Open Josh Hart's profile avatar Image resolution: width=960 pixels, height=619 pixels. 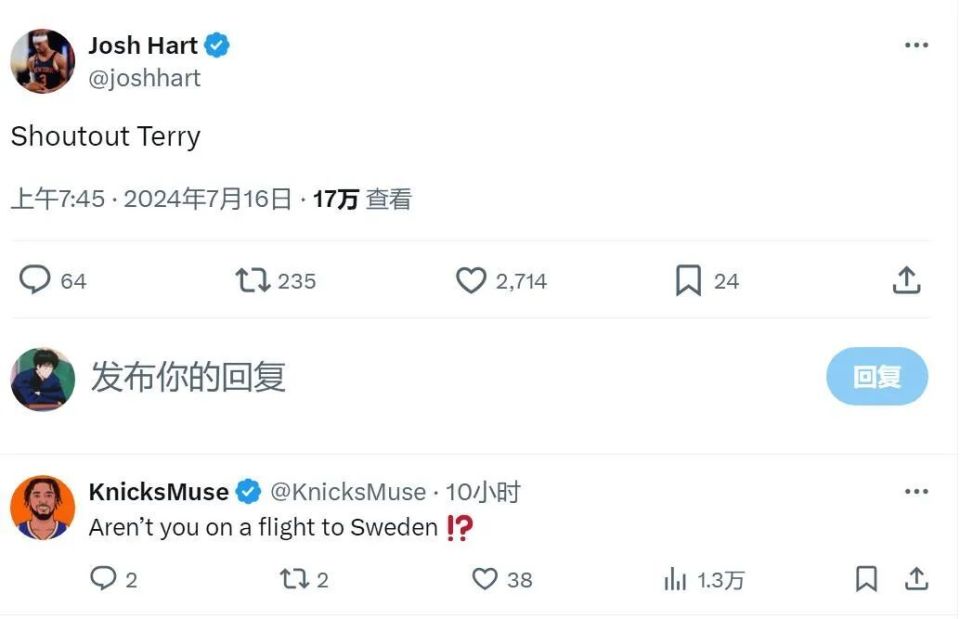(x=42, y=60)
